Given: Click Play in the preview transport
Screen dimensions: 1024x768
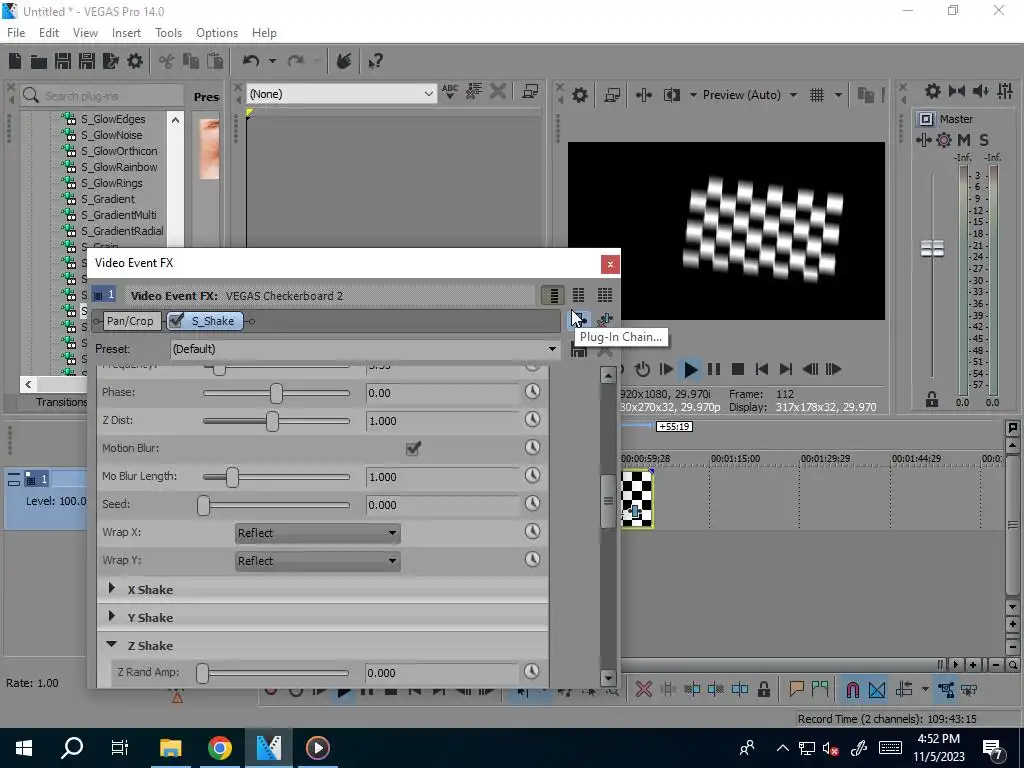Looking at the screenshot, I should 690,370.
